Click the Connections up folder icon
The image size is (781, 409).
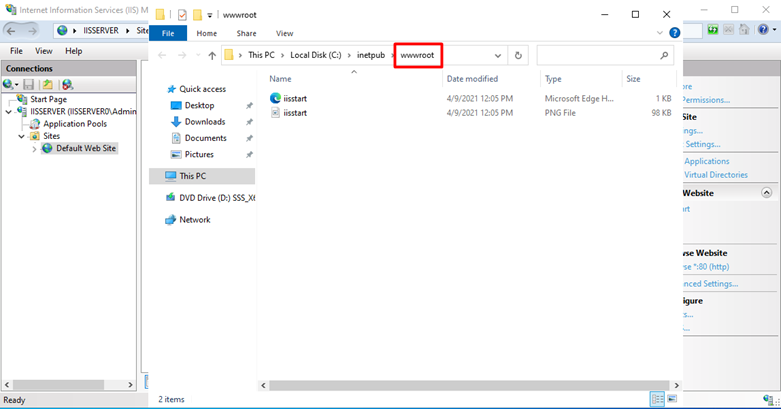[x=48, y=85]
